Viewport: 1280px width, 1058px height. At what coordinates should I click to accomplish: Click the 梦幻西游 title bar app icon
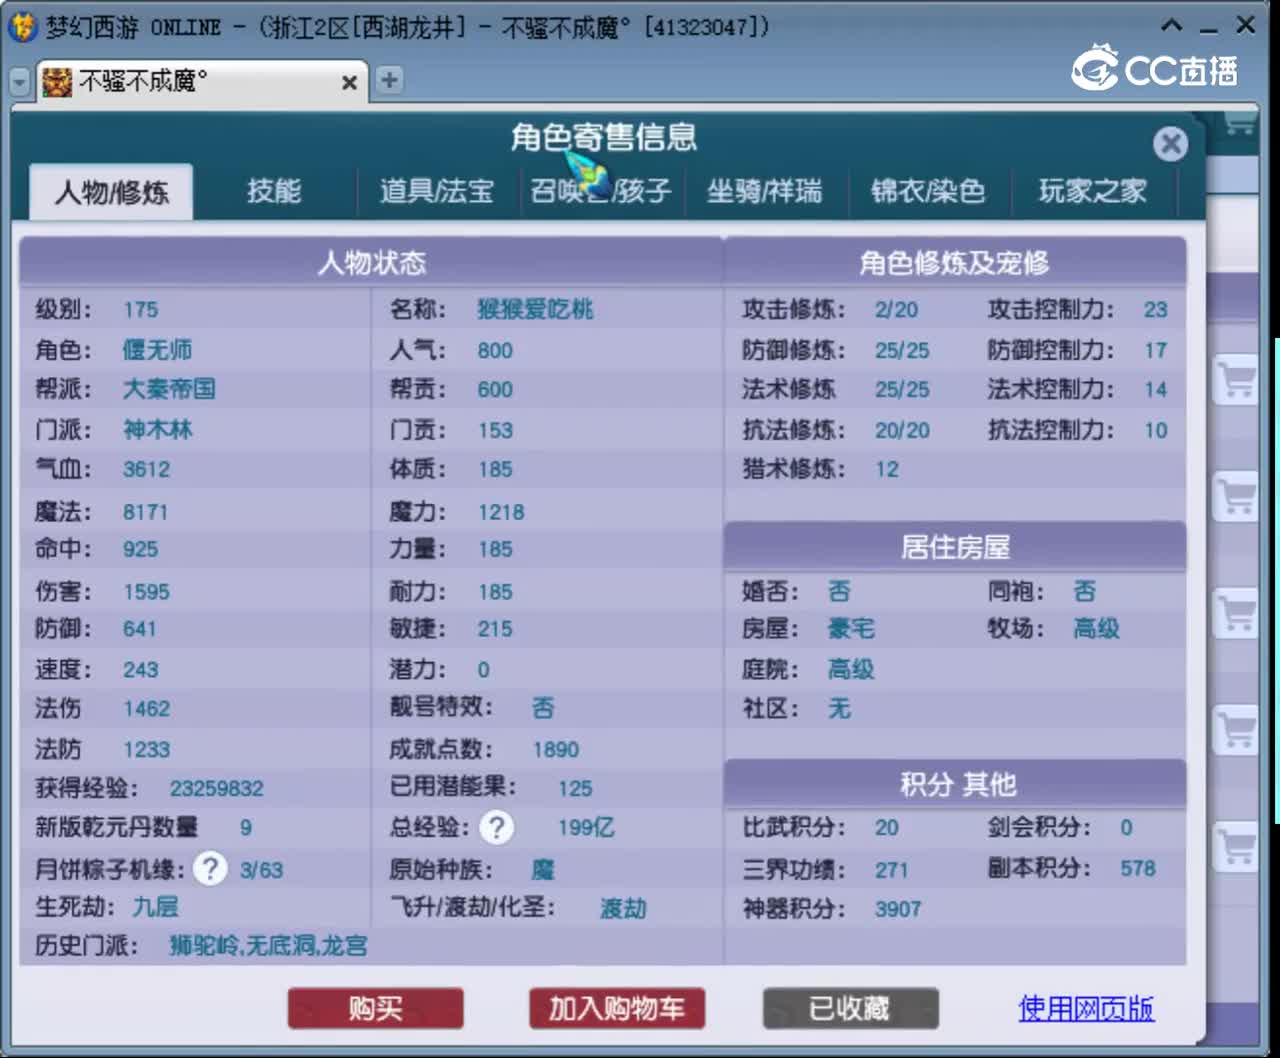click(x=22, y=26)
